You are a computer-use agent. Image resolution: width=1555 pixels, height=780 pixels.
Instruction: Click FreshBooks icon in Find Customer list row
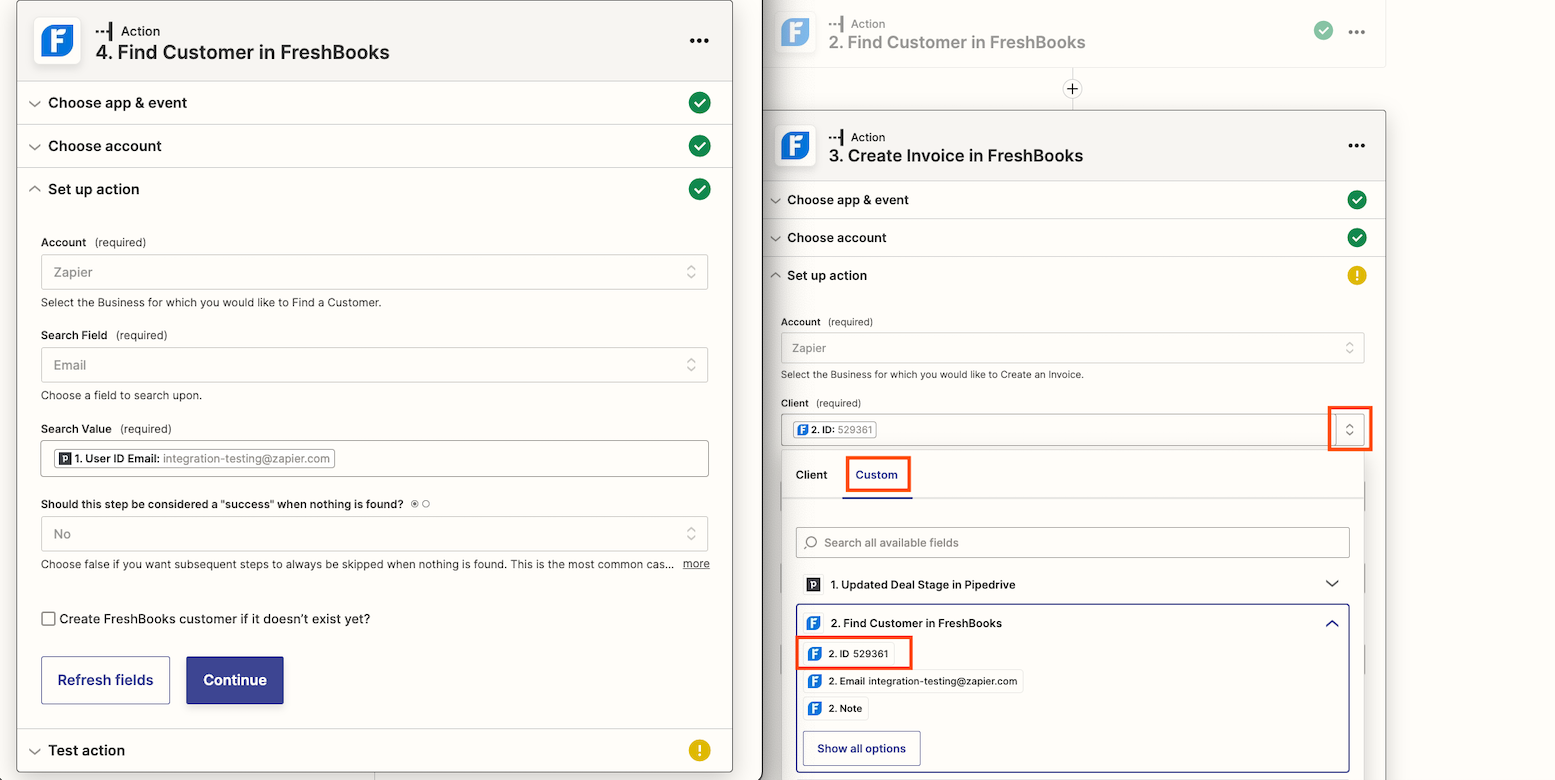[813, 623]
